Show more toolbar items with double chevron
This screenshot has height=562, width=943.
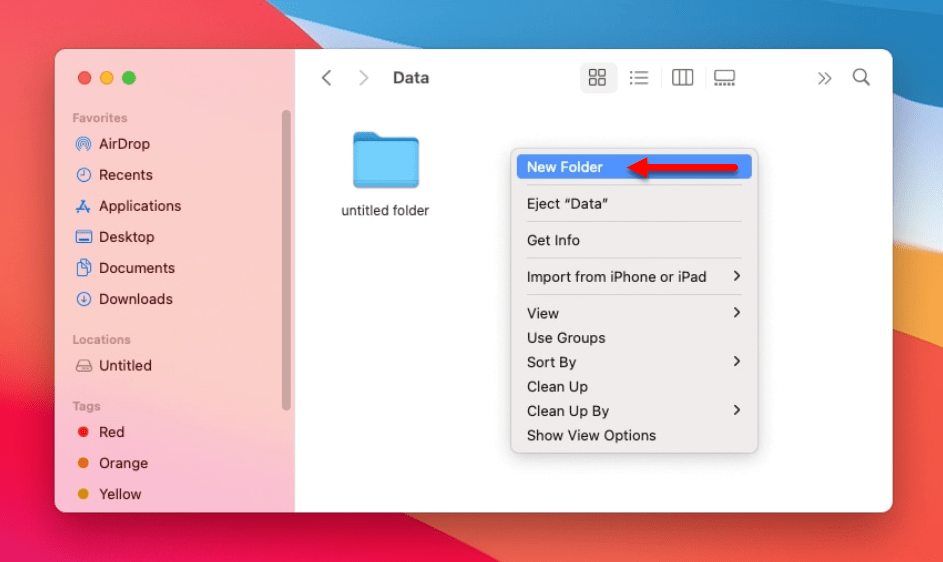pyautogui.click(x=824, y=78)
